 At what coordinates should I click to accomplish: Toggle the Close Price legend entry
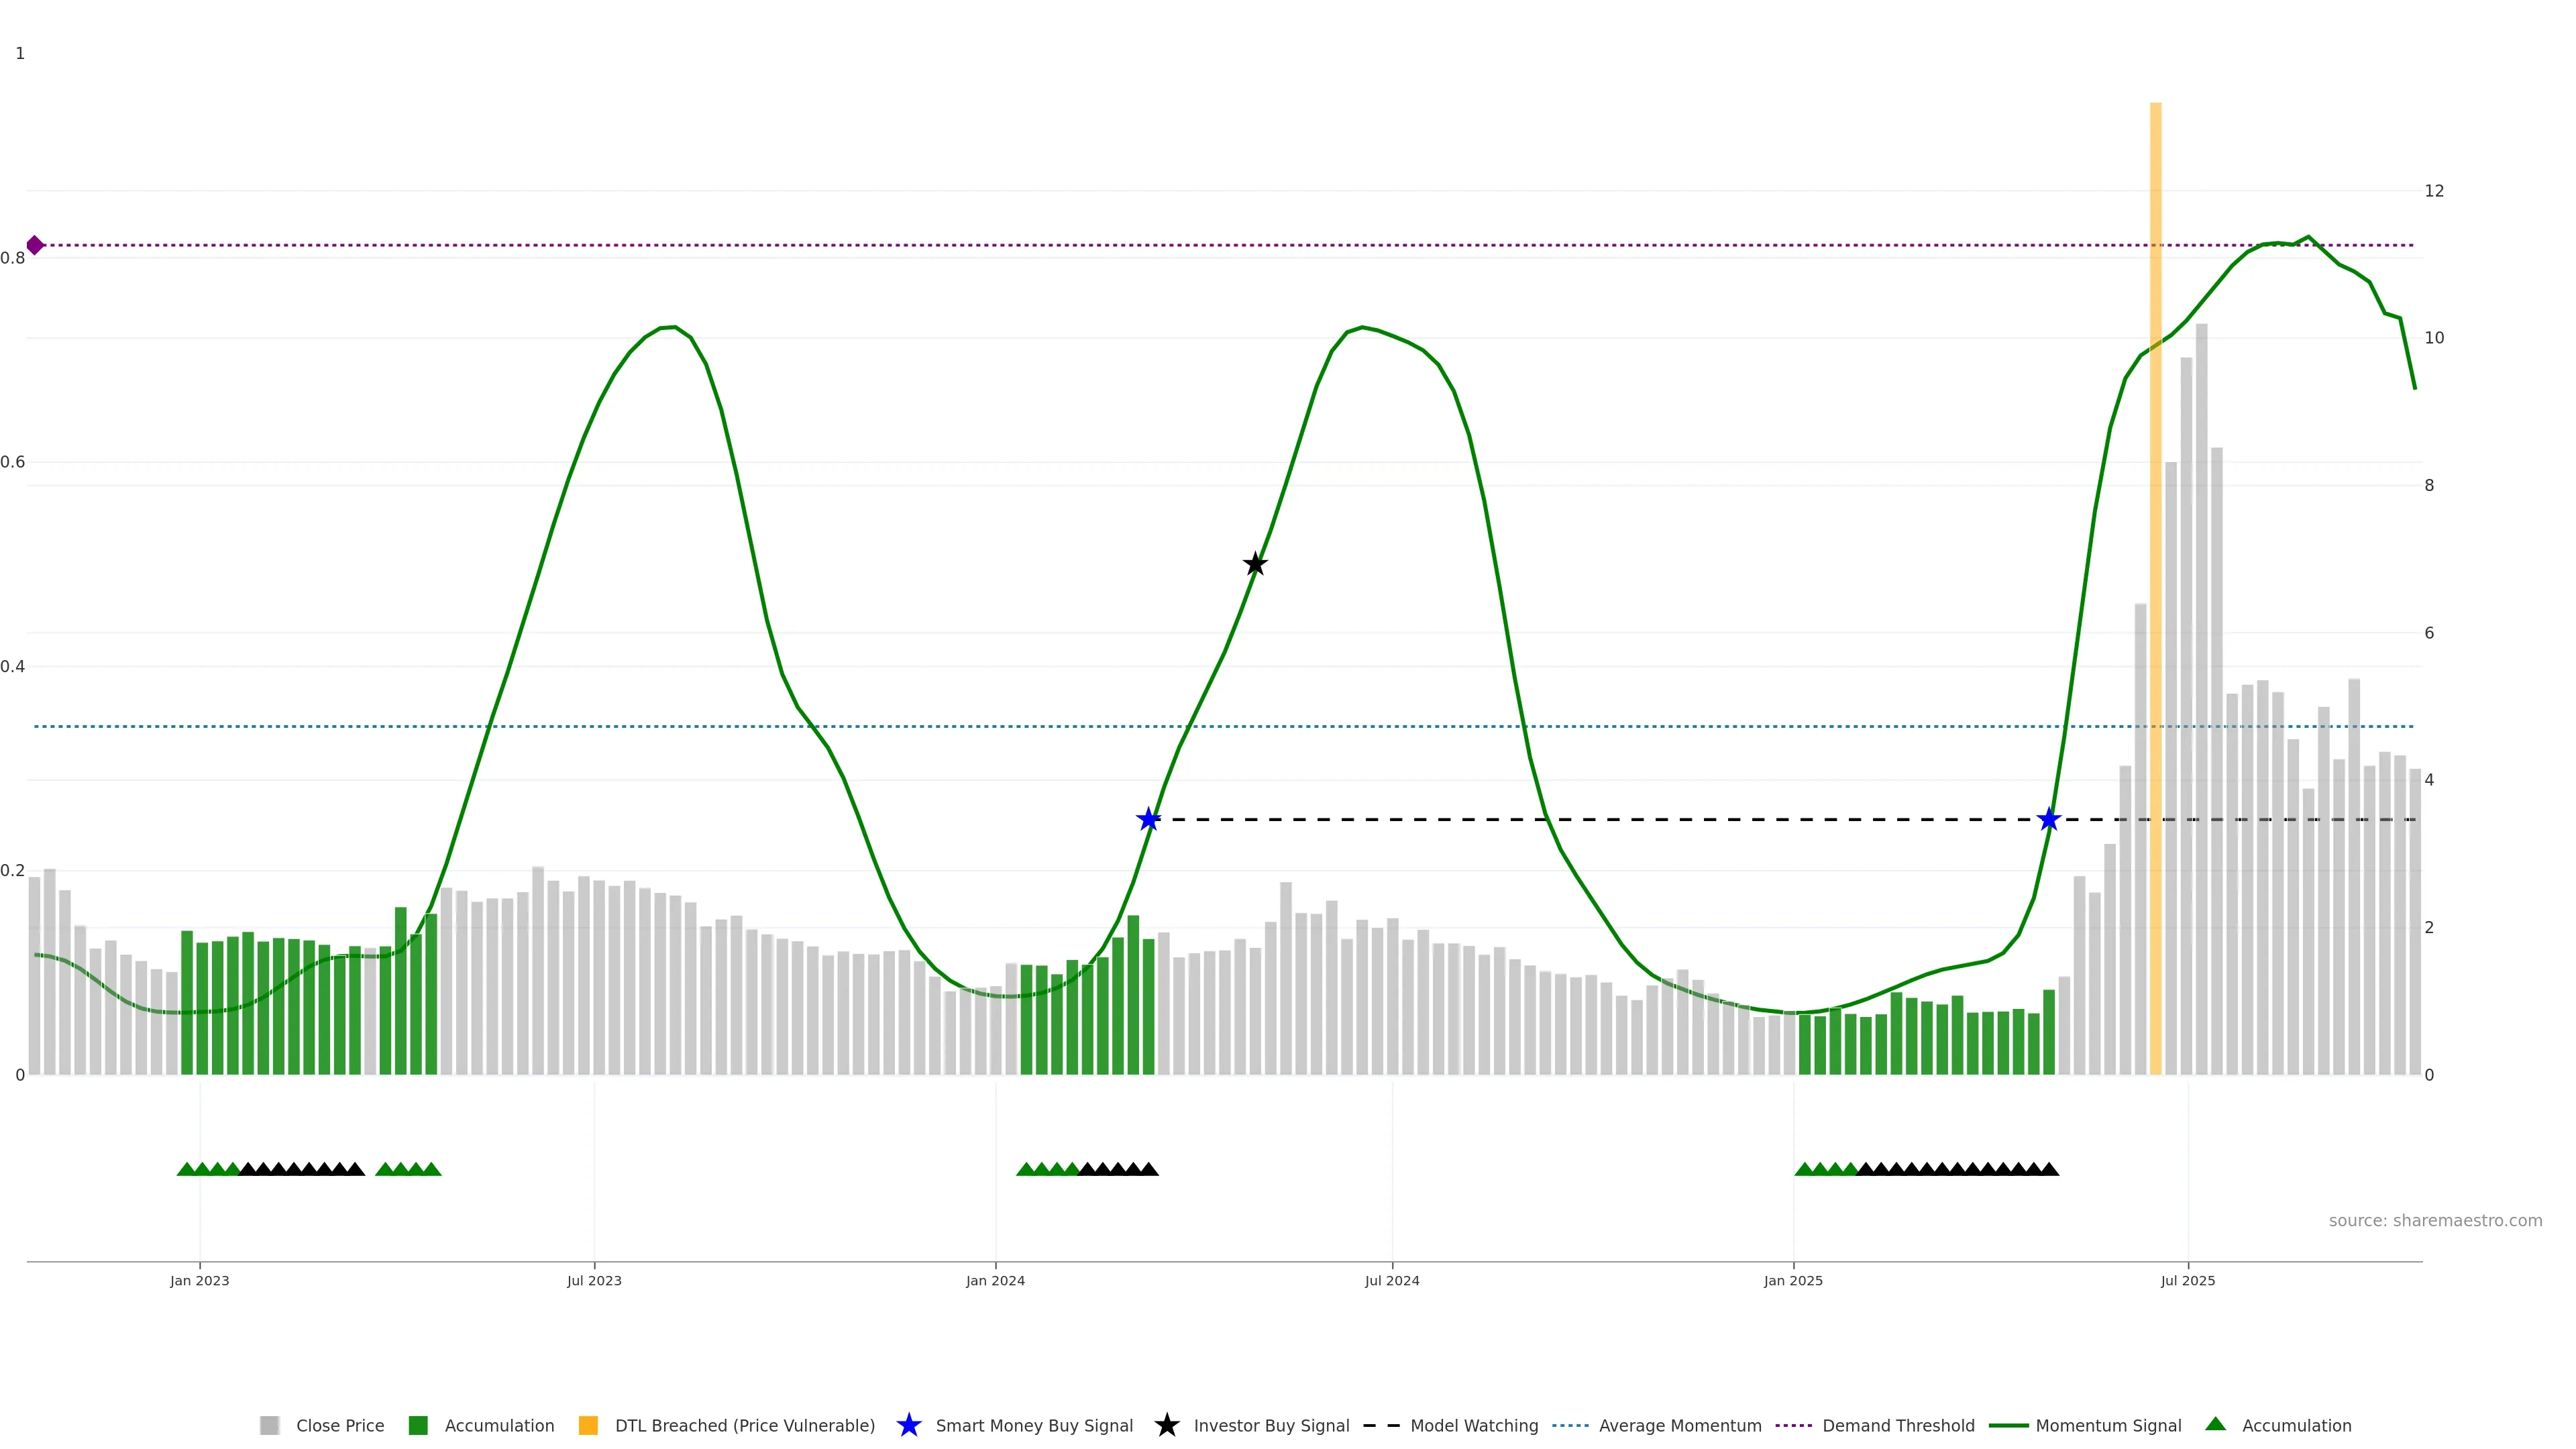point(339,1425)
